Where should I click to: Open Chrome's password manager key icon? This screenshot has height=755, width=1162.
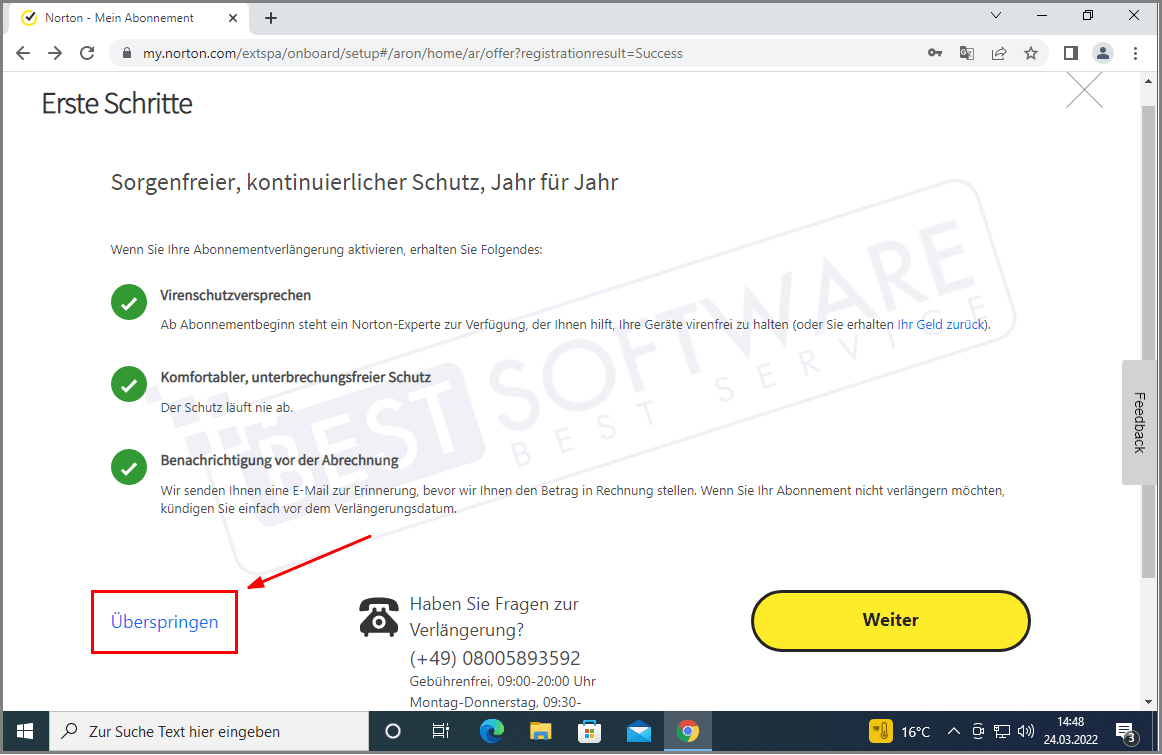(x=934, y=53)
